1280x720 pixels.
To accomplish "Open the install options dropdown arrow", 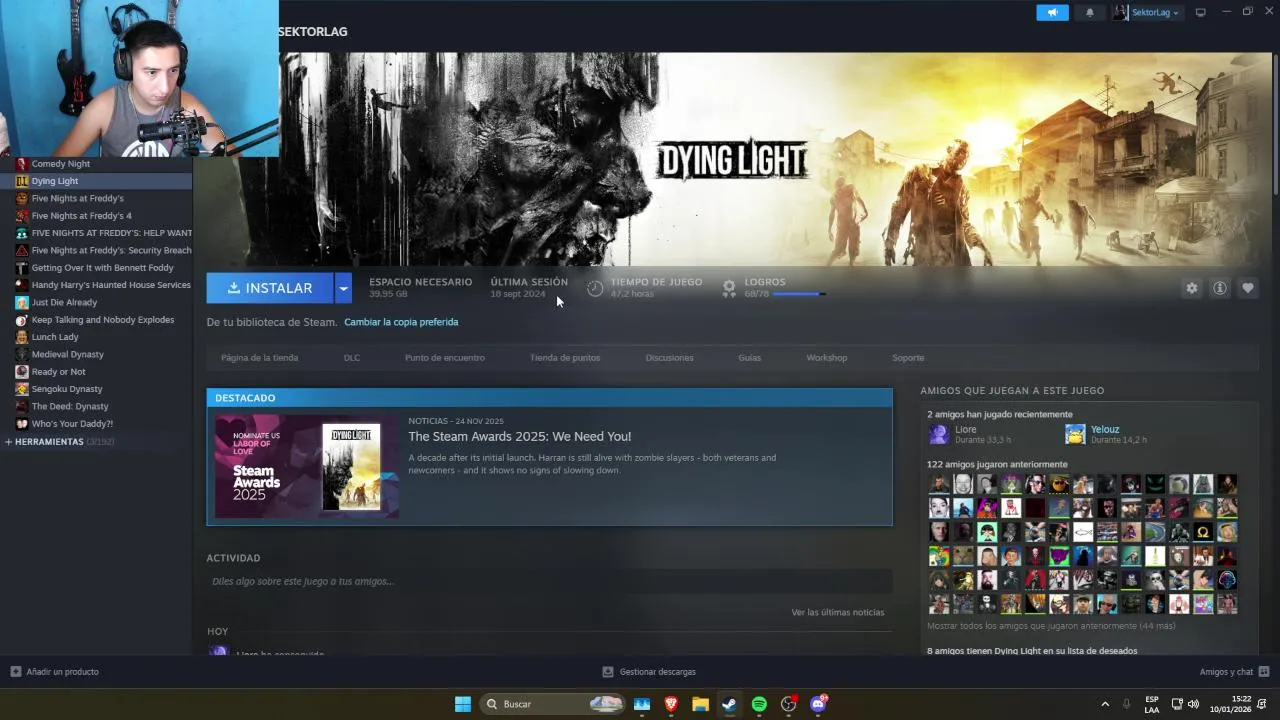I will [x=343, y=288].
